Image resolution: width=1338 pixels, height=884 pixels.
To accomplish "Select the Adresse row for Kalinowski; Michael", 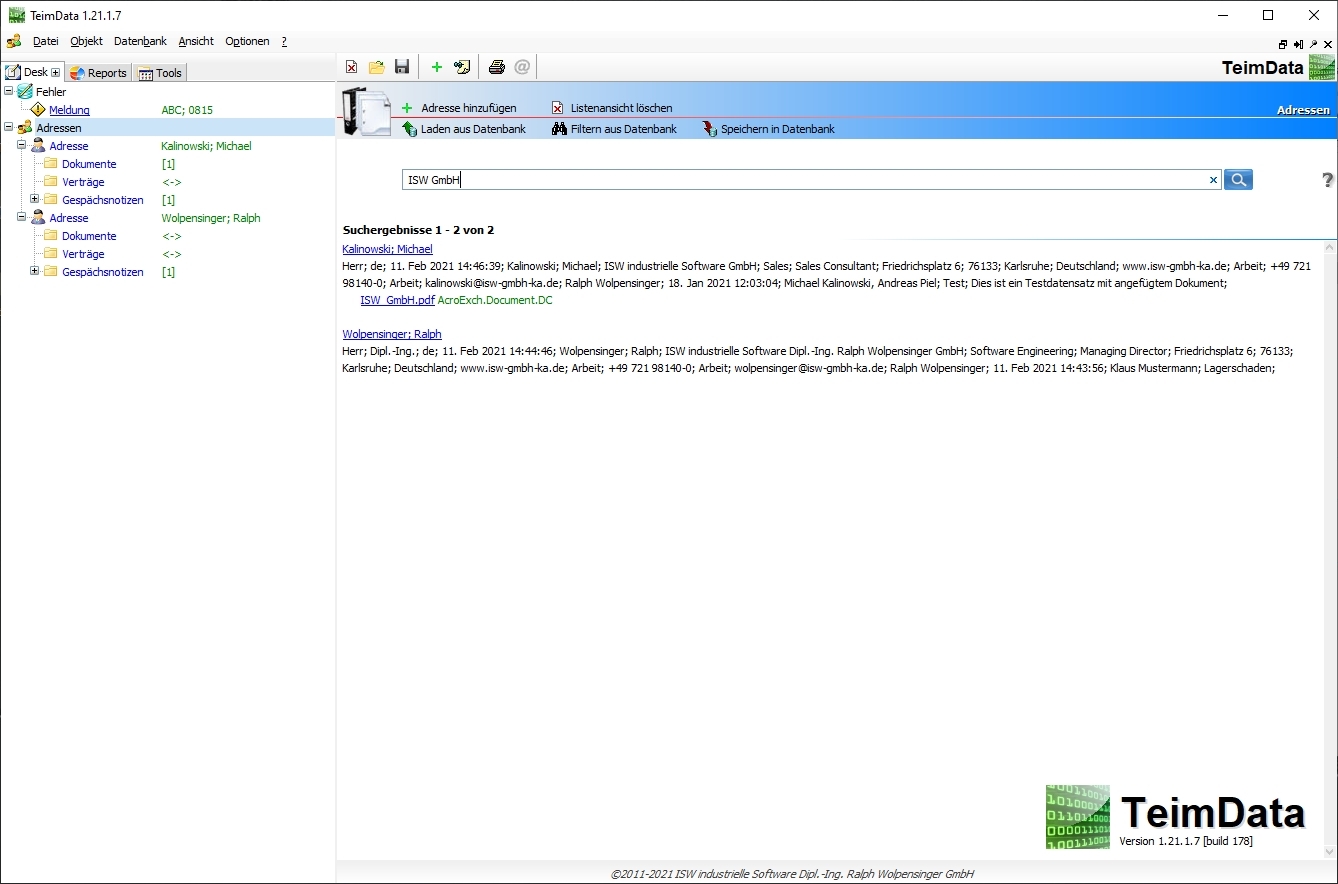I will tap(69, 146).
